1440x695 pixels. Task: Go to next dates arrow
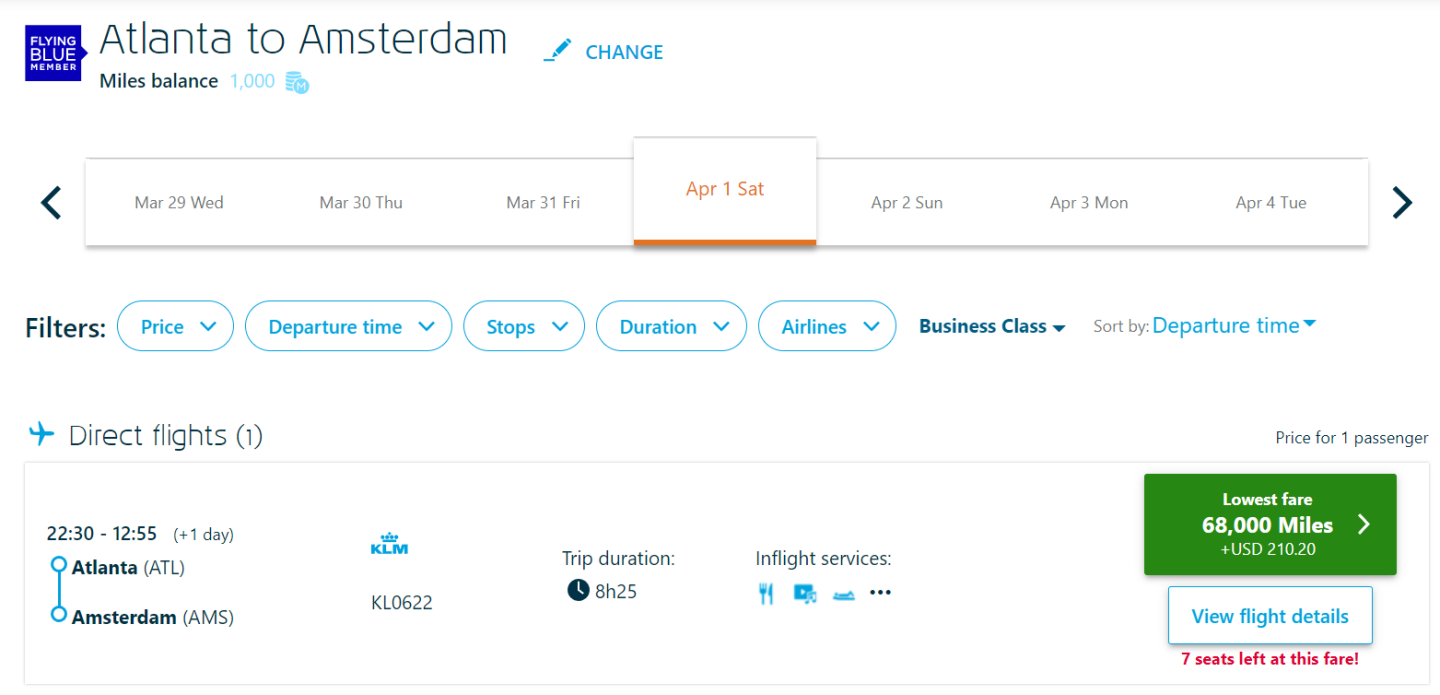1402,203
